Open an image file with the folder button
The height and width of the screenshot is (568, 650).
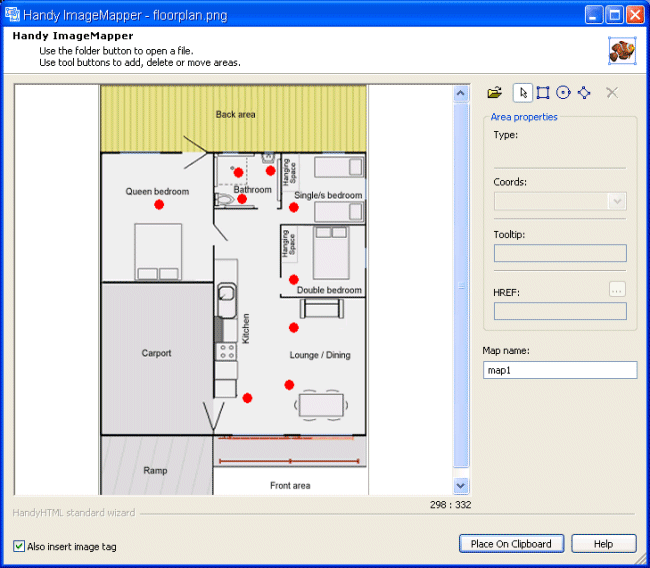[495, 92]
